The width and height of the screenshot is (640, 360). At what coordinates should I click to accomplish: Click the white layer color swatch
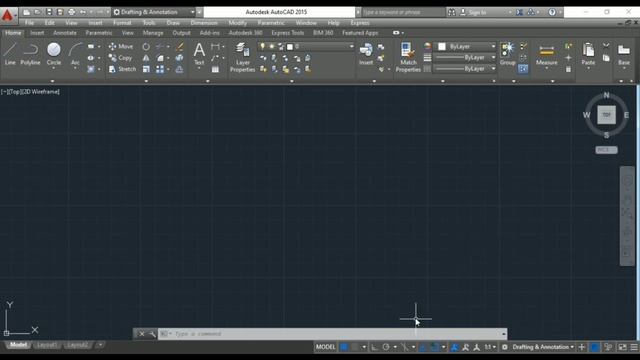290,47
